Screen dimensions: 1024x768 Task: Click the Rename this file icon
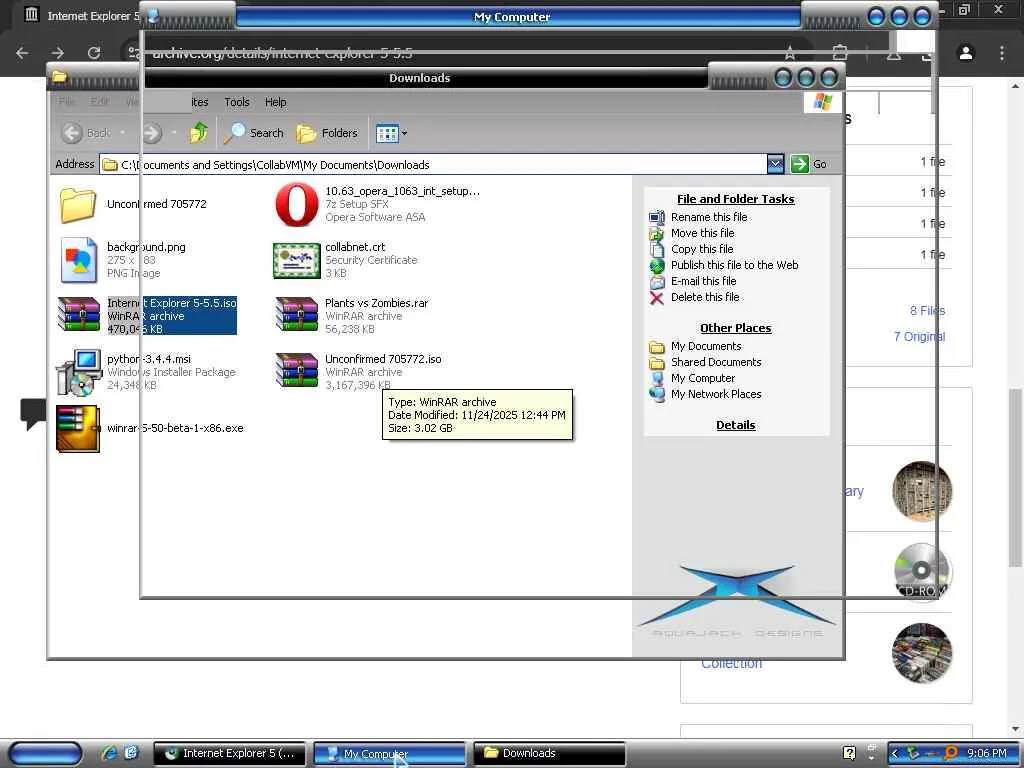(x=656, y=217)
